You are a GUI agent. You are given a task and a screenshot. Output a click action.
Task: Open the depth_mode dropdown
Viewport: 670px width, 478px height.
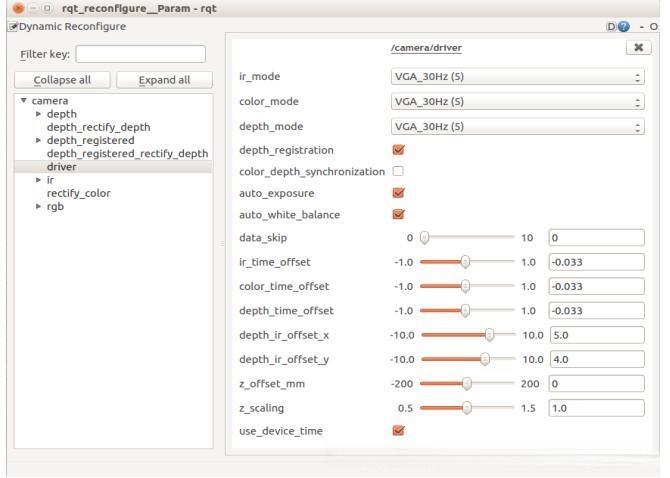tap(517, 126)
